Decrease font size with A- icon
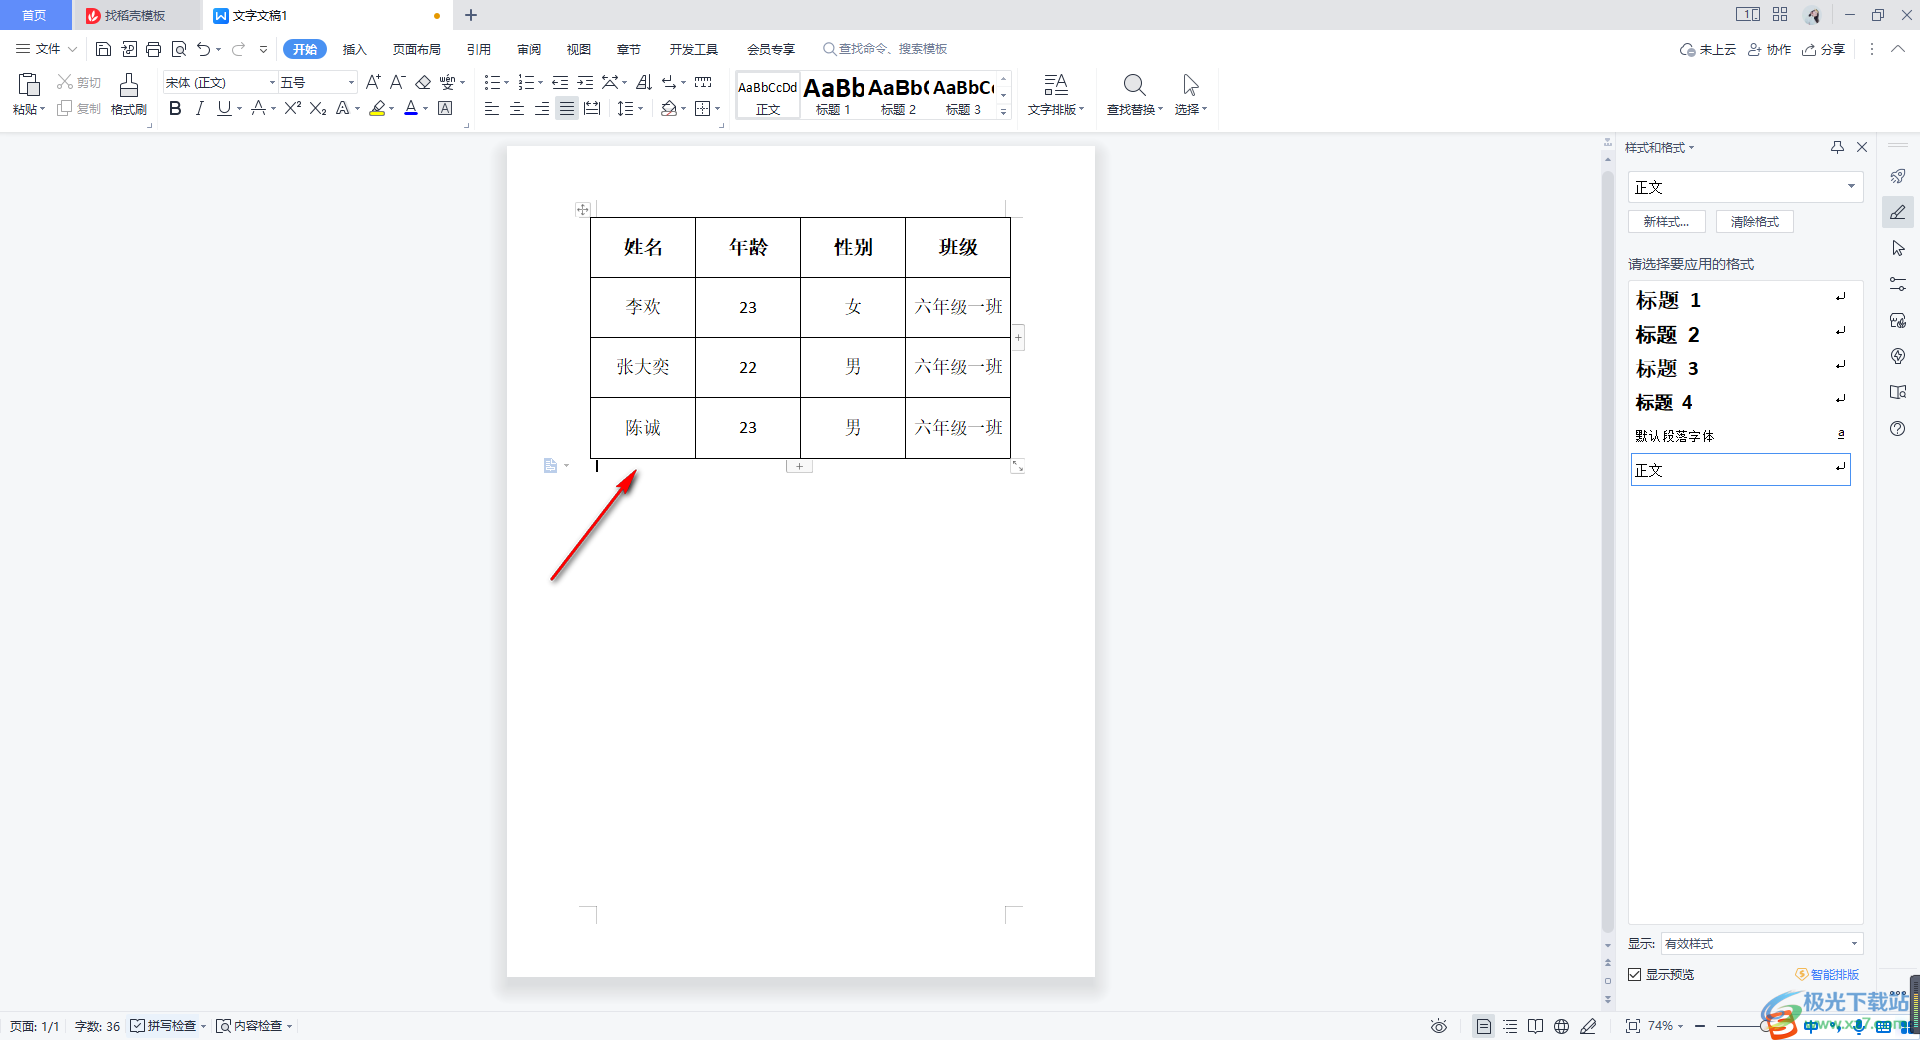 (397, 82)
